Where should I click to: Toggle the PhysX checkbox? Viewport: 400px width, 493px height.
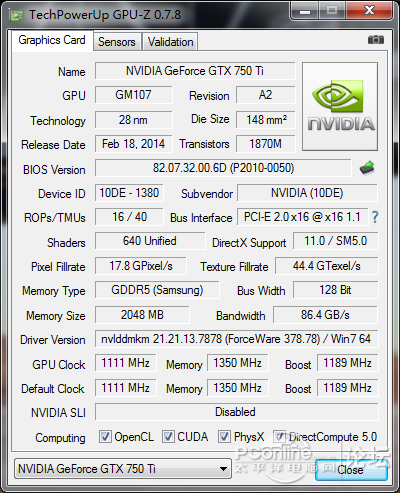[x=224, y=437]
